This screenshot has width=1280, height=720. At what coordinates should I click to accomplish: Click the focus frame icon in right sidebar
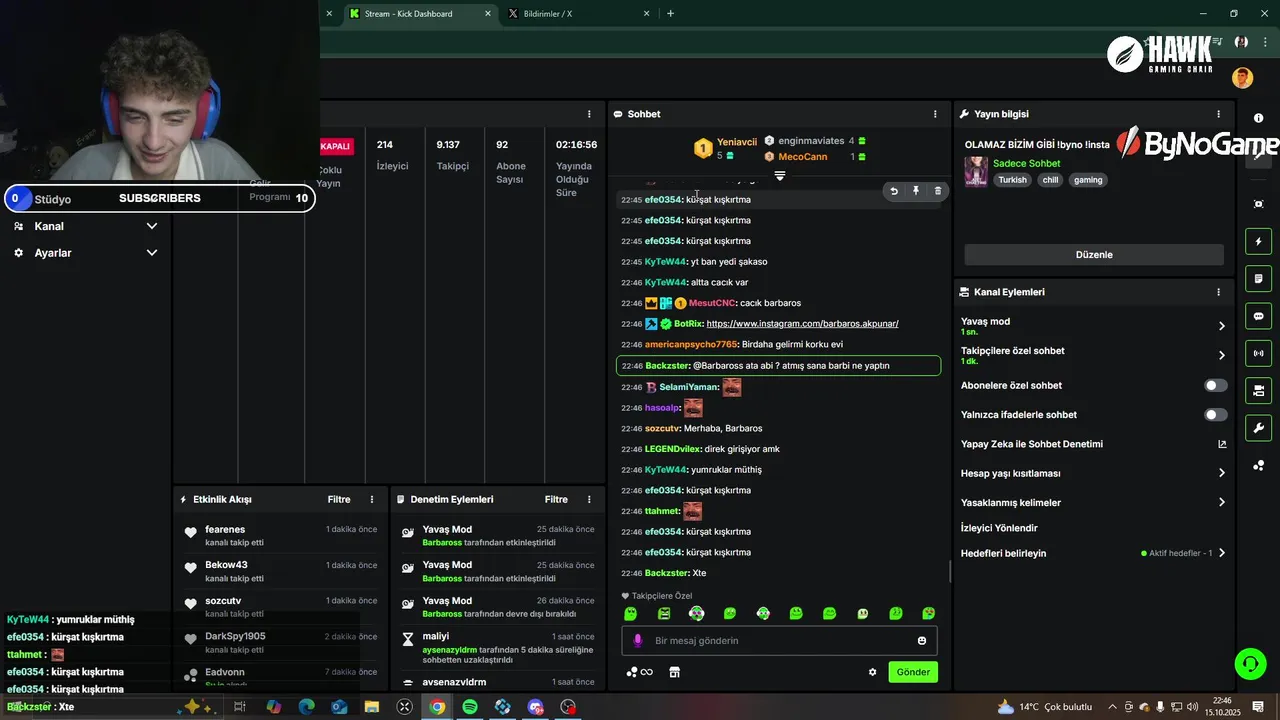pos(1259,204)
